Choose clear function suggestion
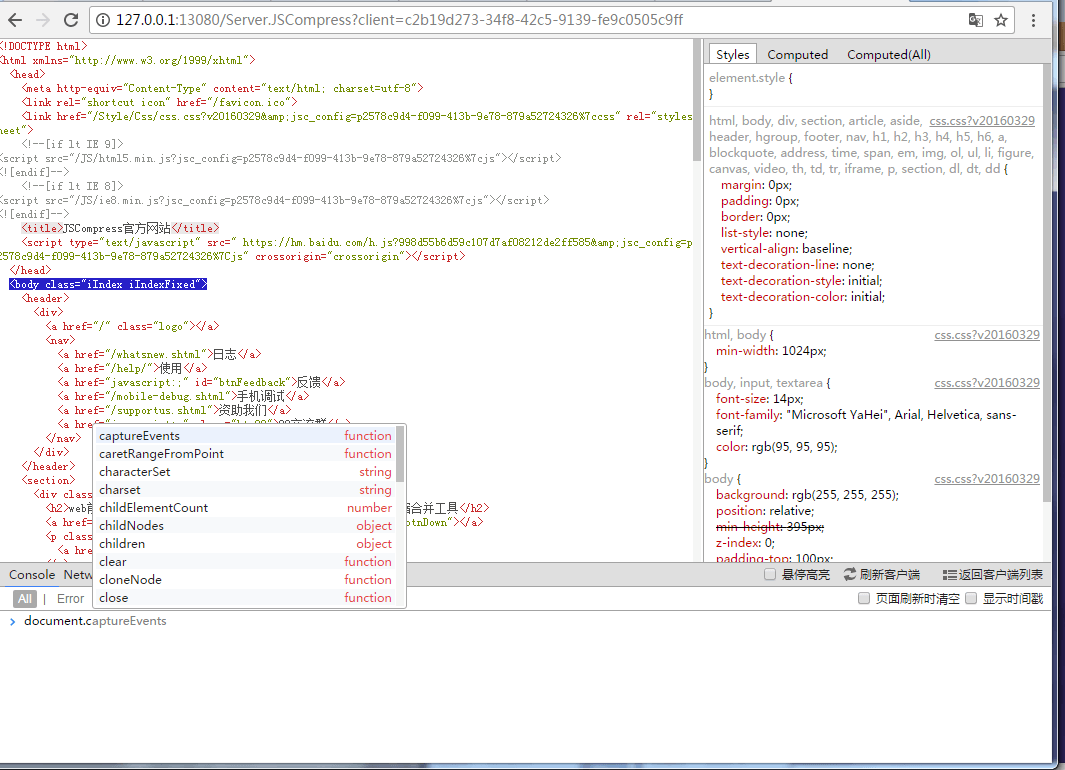Screen dimensions: 1065x770 coord(245,562)
